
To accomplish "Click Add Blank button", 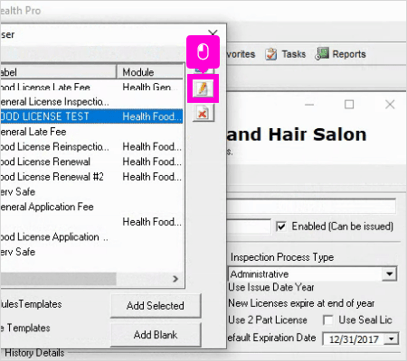I will pos(156,334).
